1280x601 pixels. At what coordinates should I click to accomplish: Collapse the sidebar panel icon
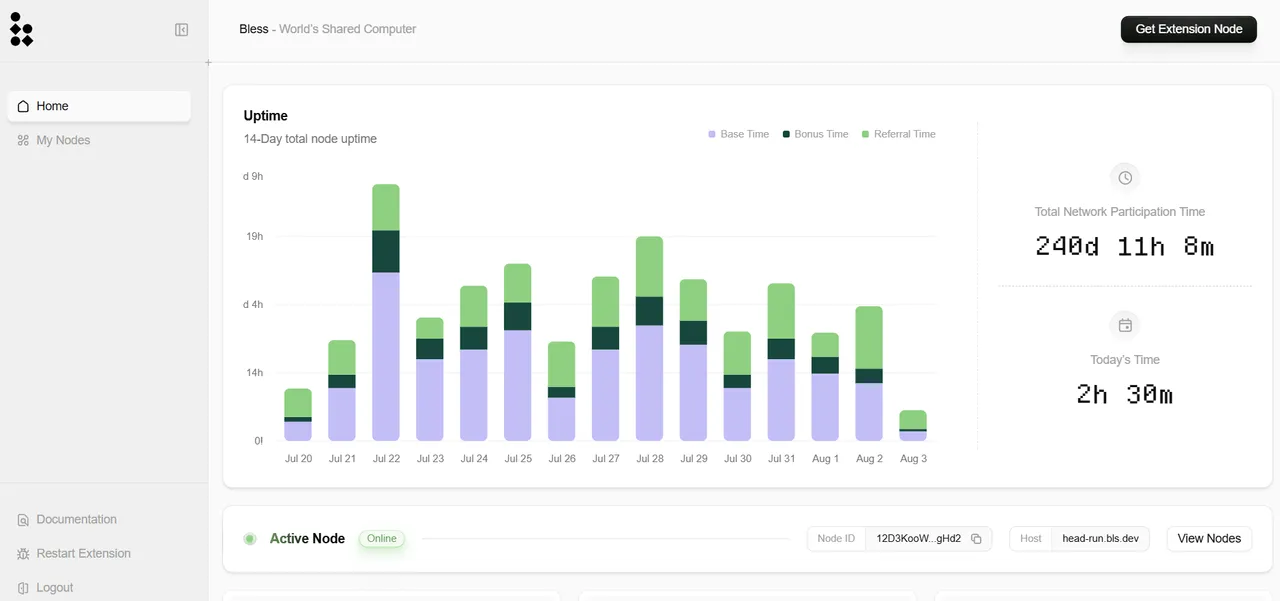click(182, 30)
